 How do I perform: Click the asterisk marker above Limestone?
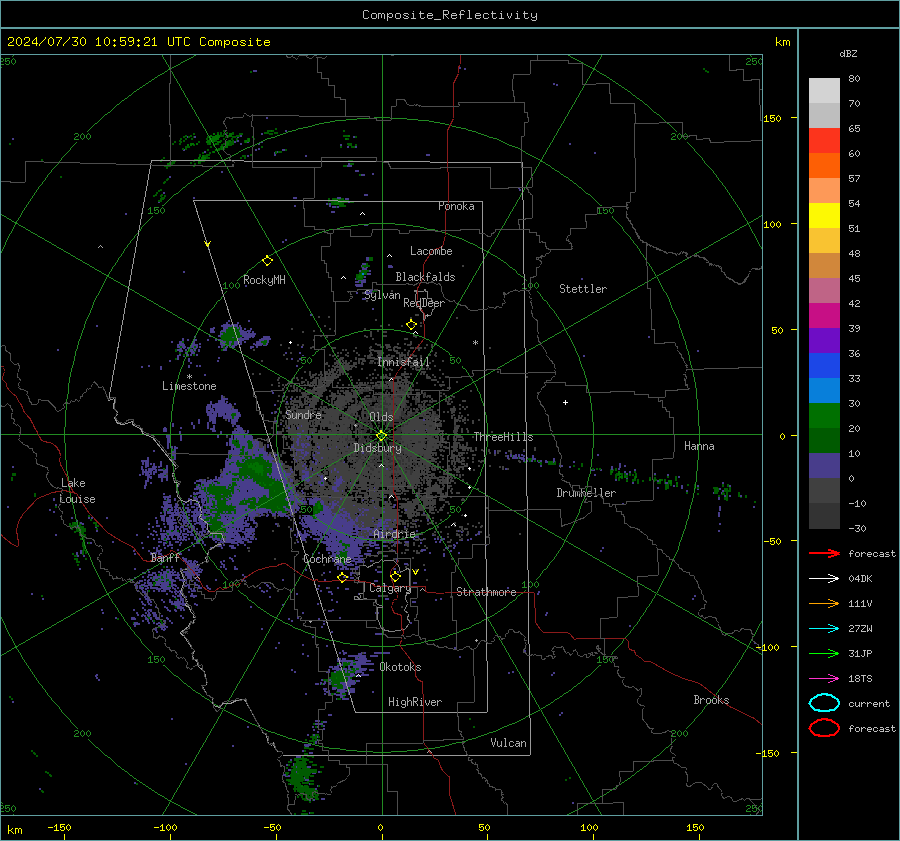point(189,377)
